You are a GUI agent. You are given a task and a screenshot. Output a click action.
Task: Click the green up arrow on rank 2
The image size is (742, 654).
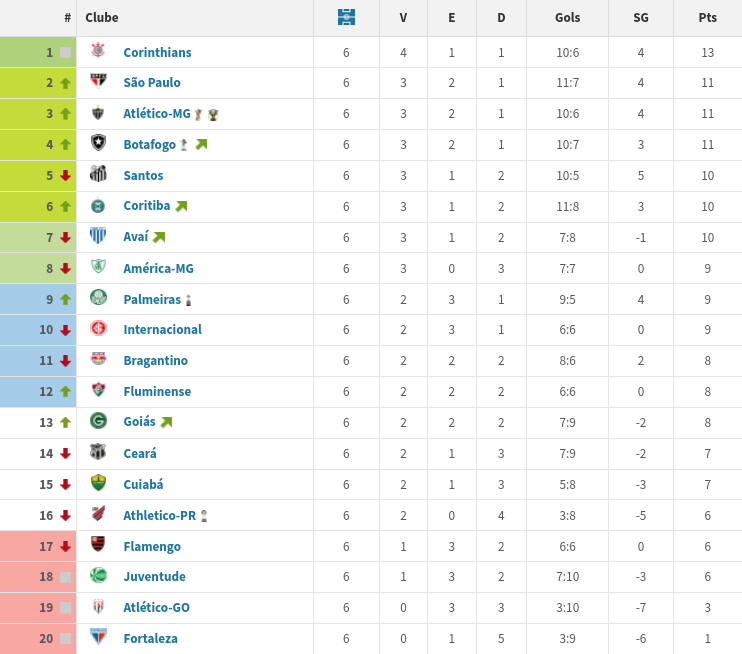pyautogui.click(x=65, y=83)
